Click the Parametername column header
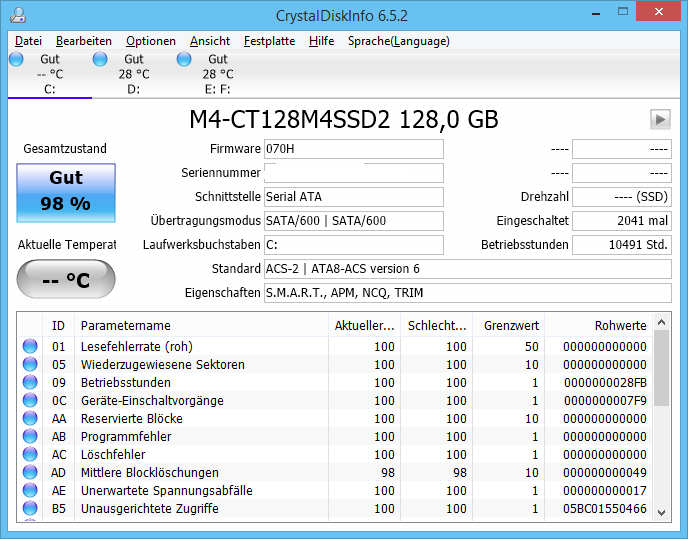The width and height of the screenshot is (688, 539). coord(201,325)
